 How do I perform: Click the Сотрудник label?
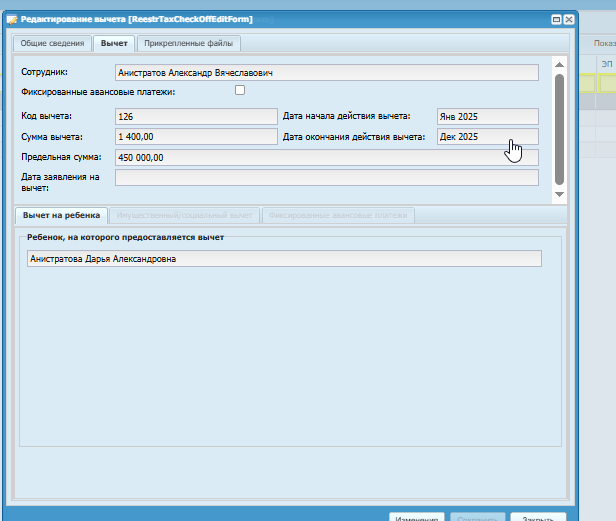point(44,72)
